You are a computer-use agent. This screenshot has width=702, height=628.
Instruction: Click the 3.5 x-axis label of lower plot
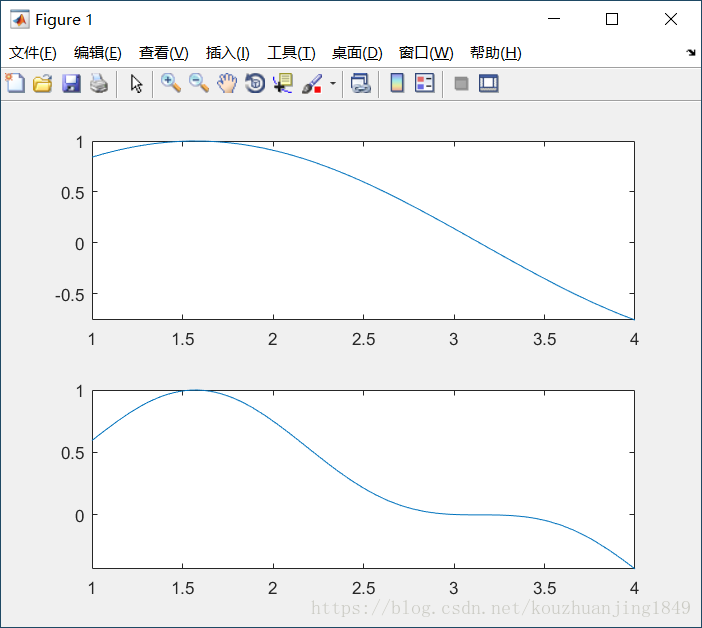[544, 588]
